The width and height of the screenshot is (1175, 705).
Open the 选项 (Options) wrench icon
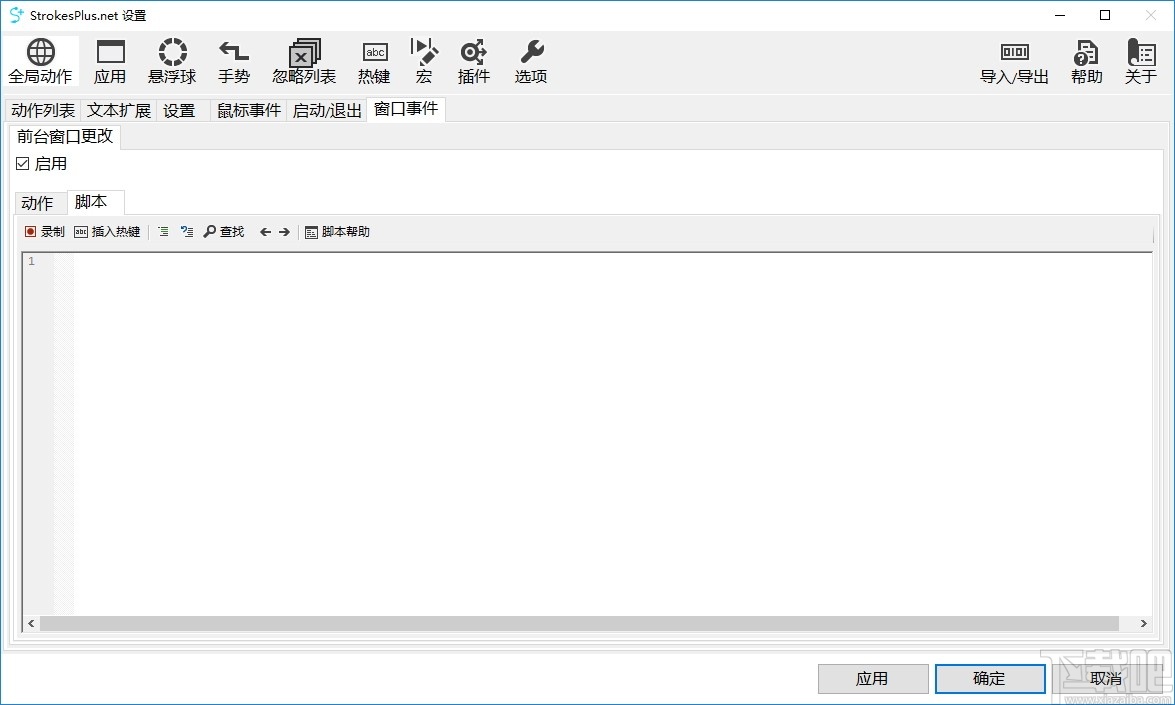coord(530,60)
